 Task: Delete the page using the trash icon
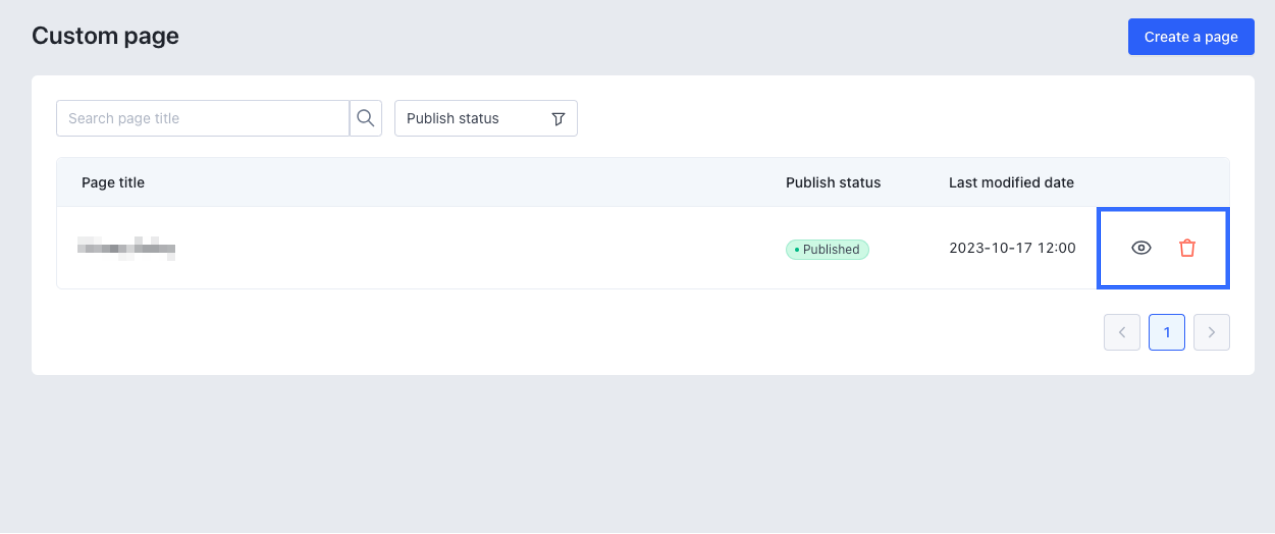tap(1187, 248)
